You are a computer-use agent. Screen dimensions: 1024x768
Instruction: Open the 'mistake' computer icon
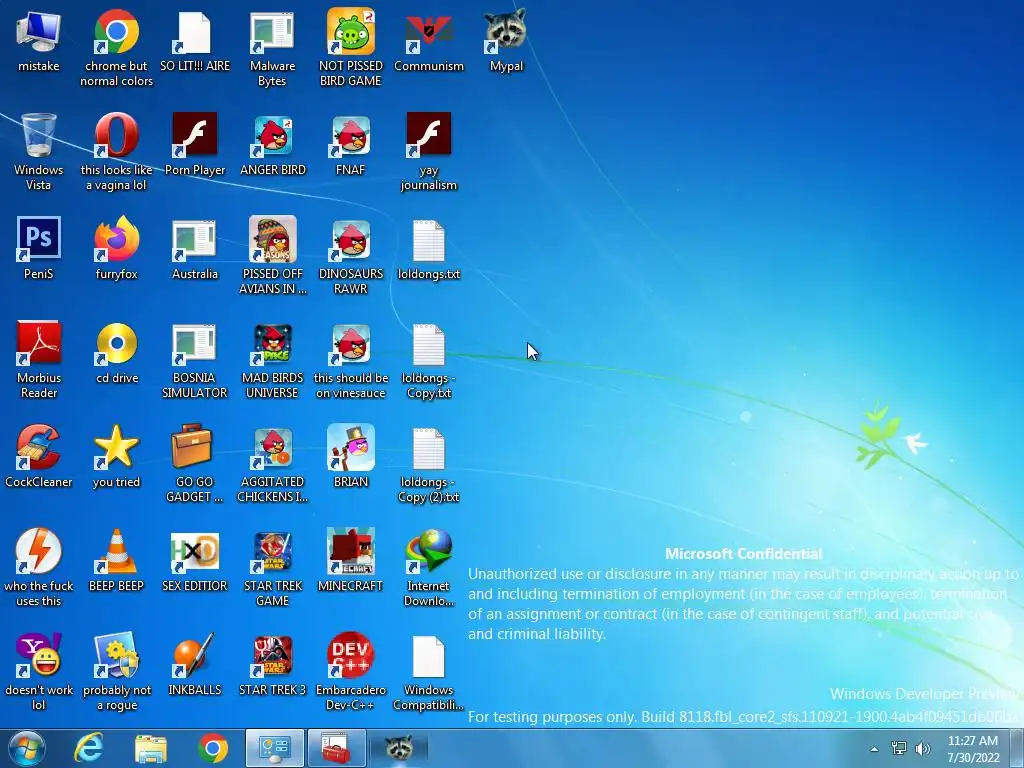[39, 31]
